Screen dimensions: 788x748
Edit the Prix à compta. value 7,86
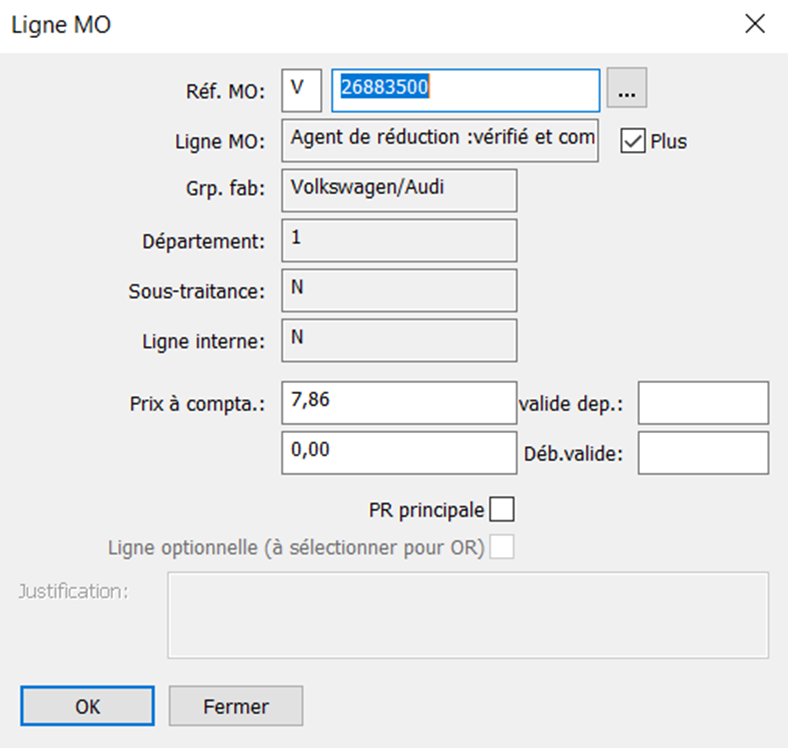click(399, 403)
